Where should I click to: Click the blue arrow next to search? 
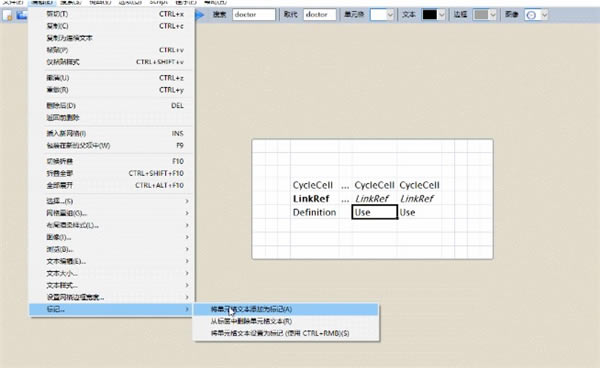coord(200,15)
